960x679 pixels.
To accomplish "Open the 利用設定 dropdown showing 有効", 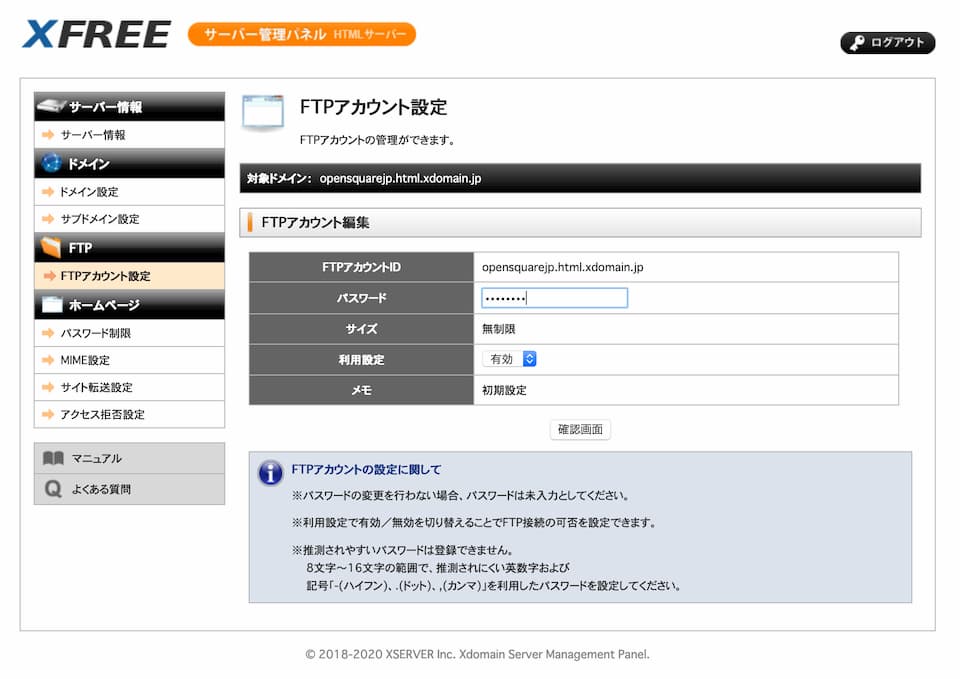I will point(510,359).
